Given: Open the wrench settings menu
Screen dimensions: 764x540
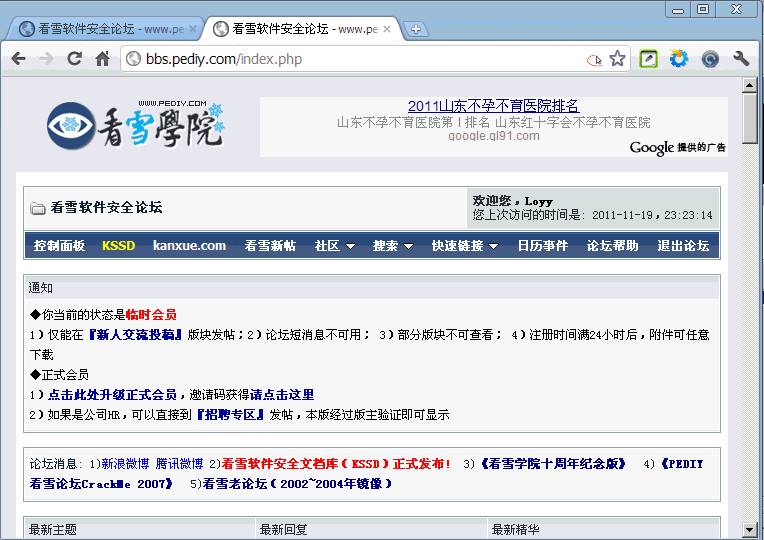Looking at the screenshot, I should point(741,59).
